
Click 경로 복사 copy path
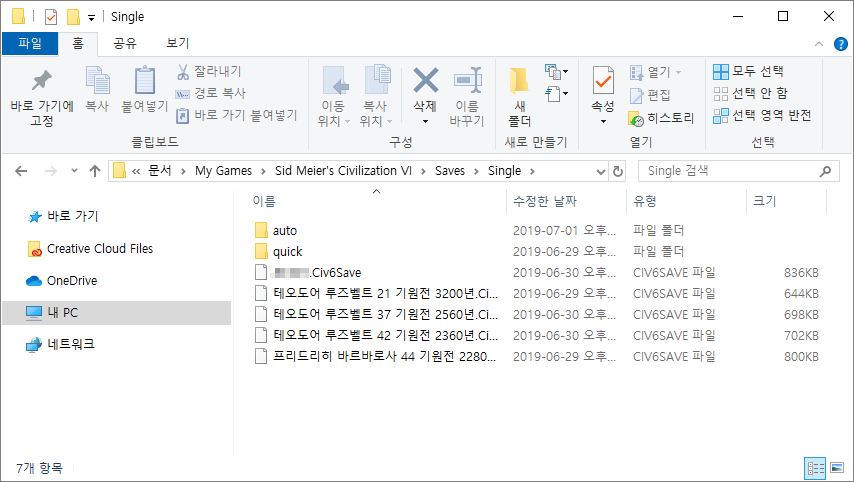tap(211, 93)
